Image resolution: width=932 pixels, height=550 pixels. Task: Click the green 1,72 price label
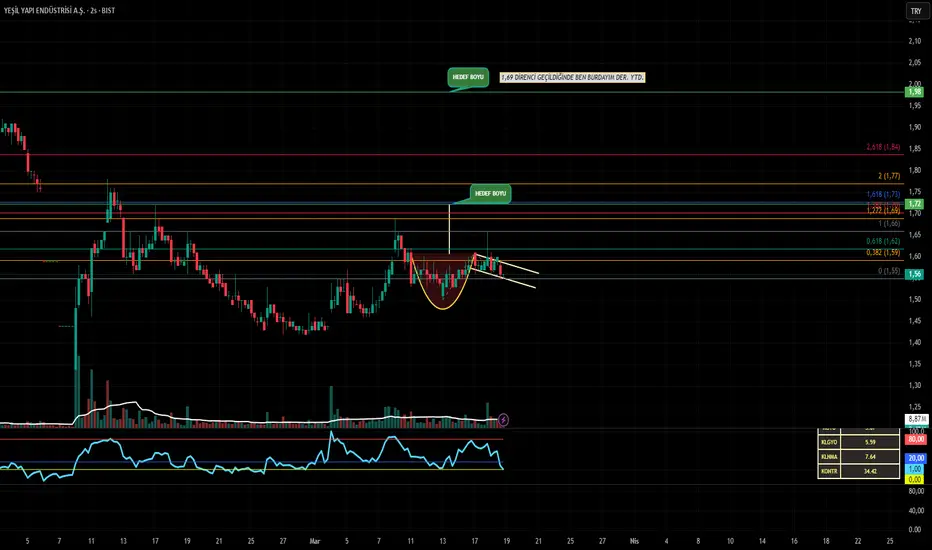pyautogui.click(x=914, y=203)
